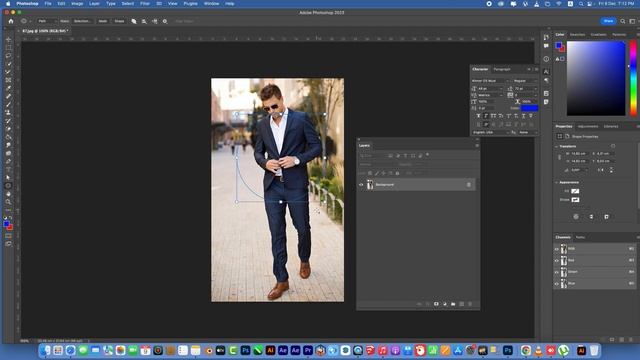The width and height of the screenshot is (640, 360).
Task: Select the Brush tool
Action: point(9,104)
